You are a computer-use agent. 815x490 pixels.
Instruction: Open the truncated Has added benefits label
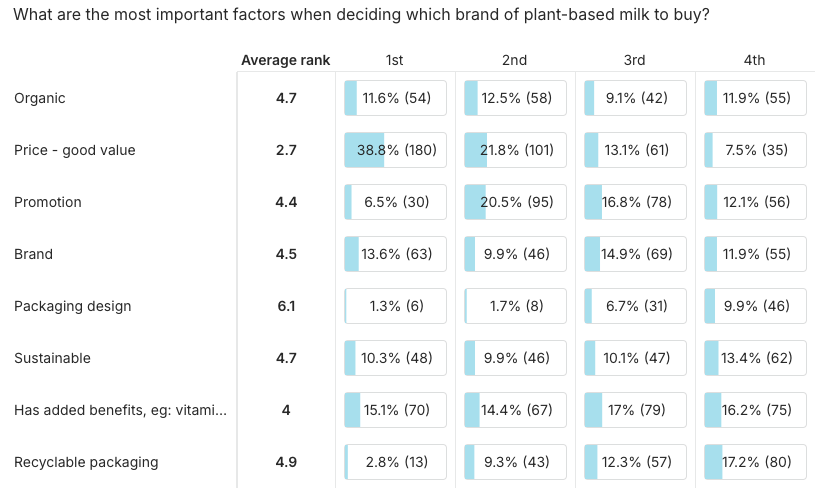(120, 410)
